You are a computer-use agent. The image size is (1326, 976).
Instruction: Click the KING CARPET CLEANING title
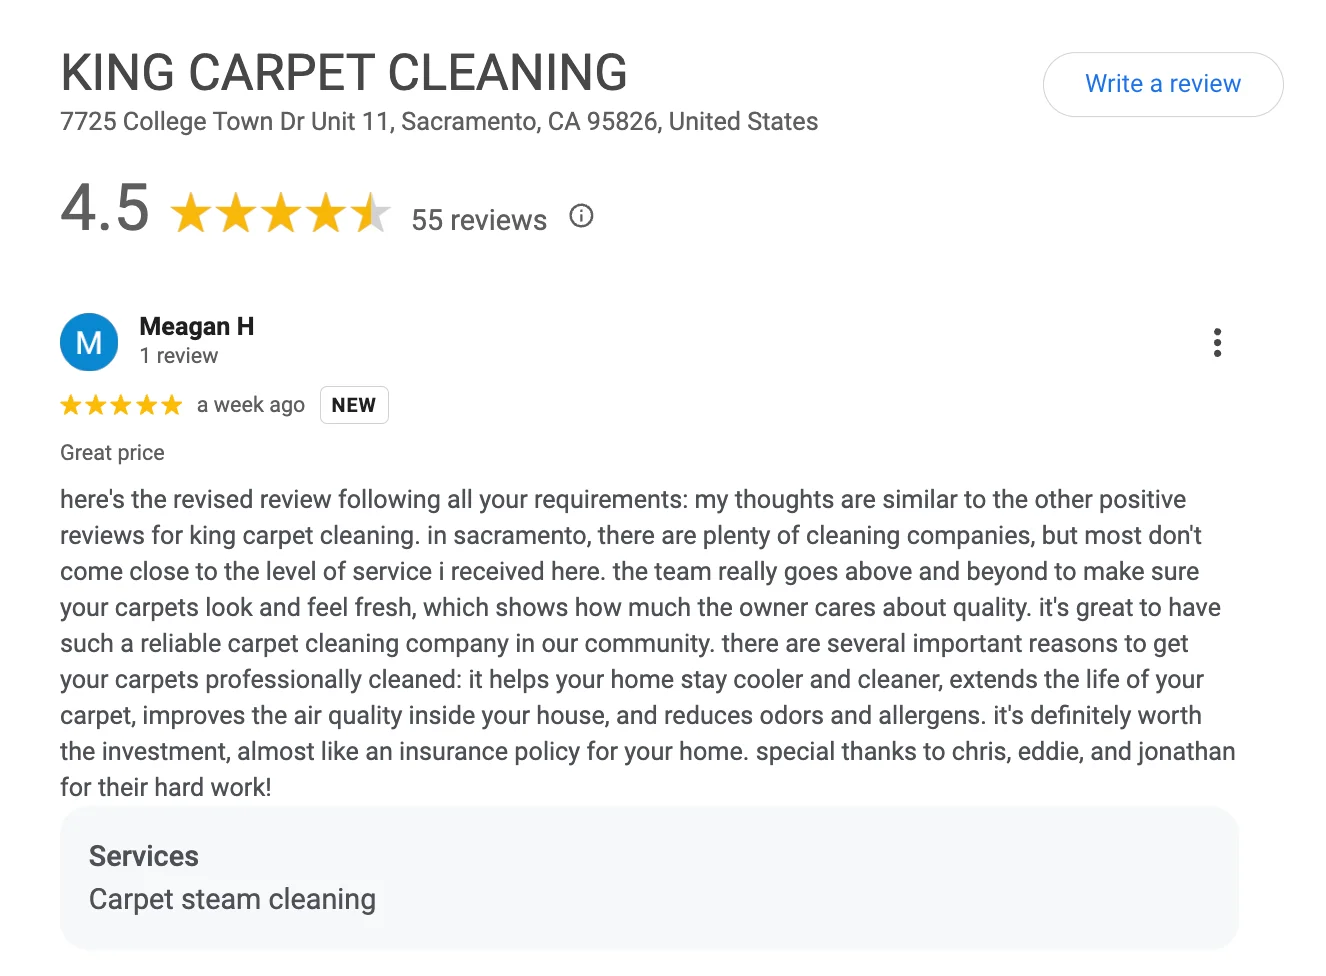click(344, 73)
